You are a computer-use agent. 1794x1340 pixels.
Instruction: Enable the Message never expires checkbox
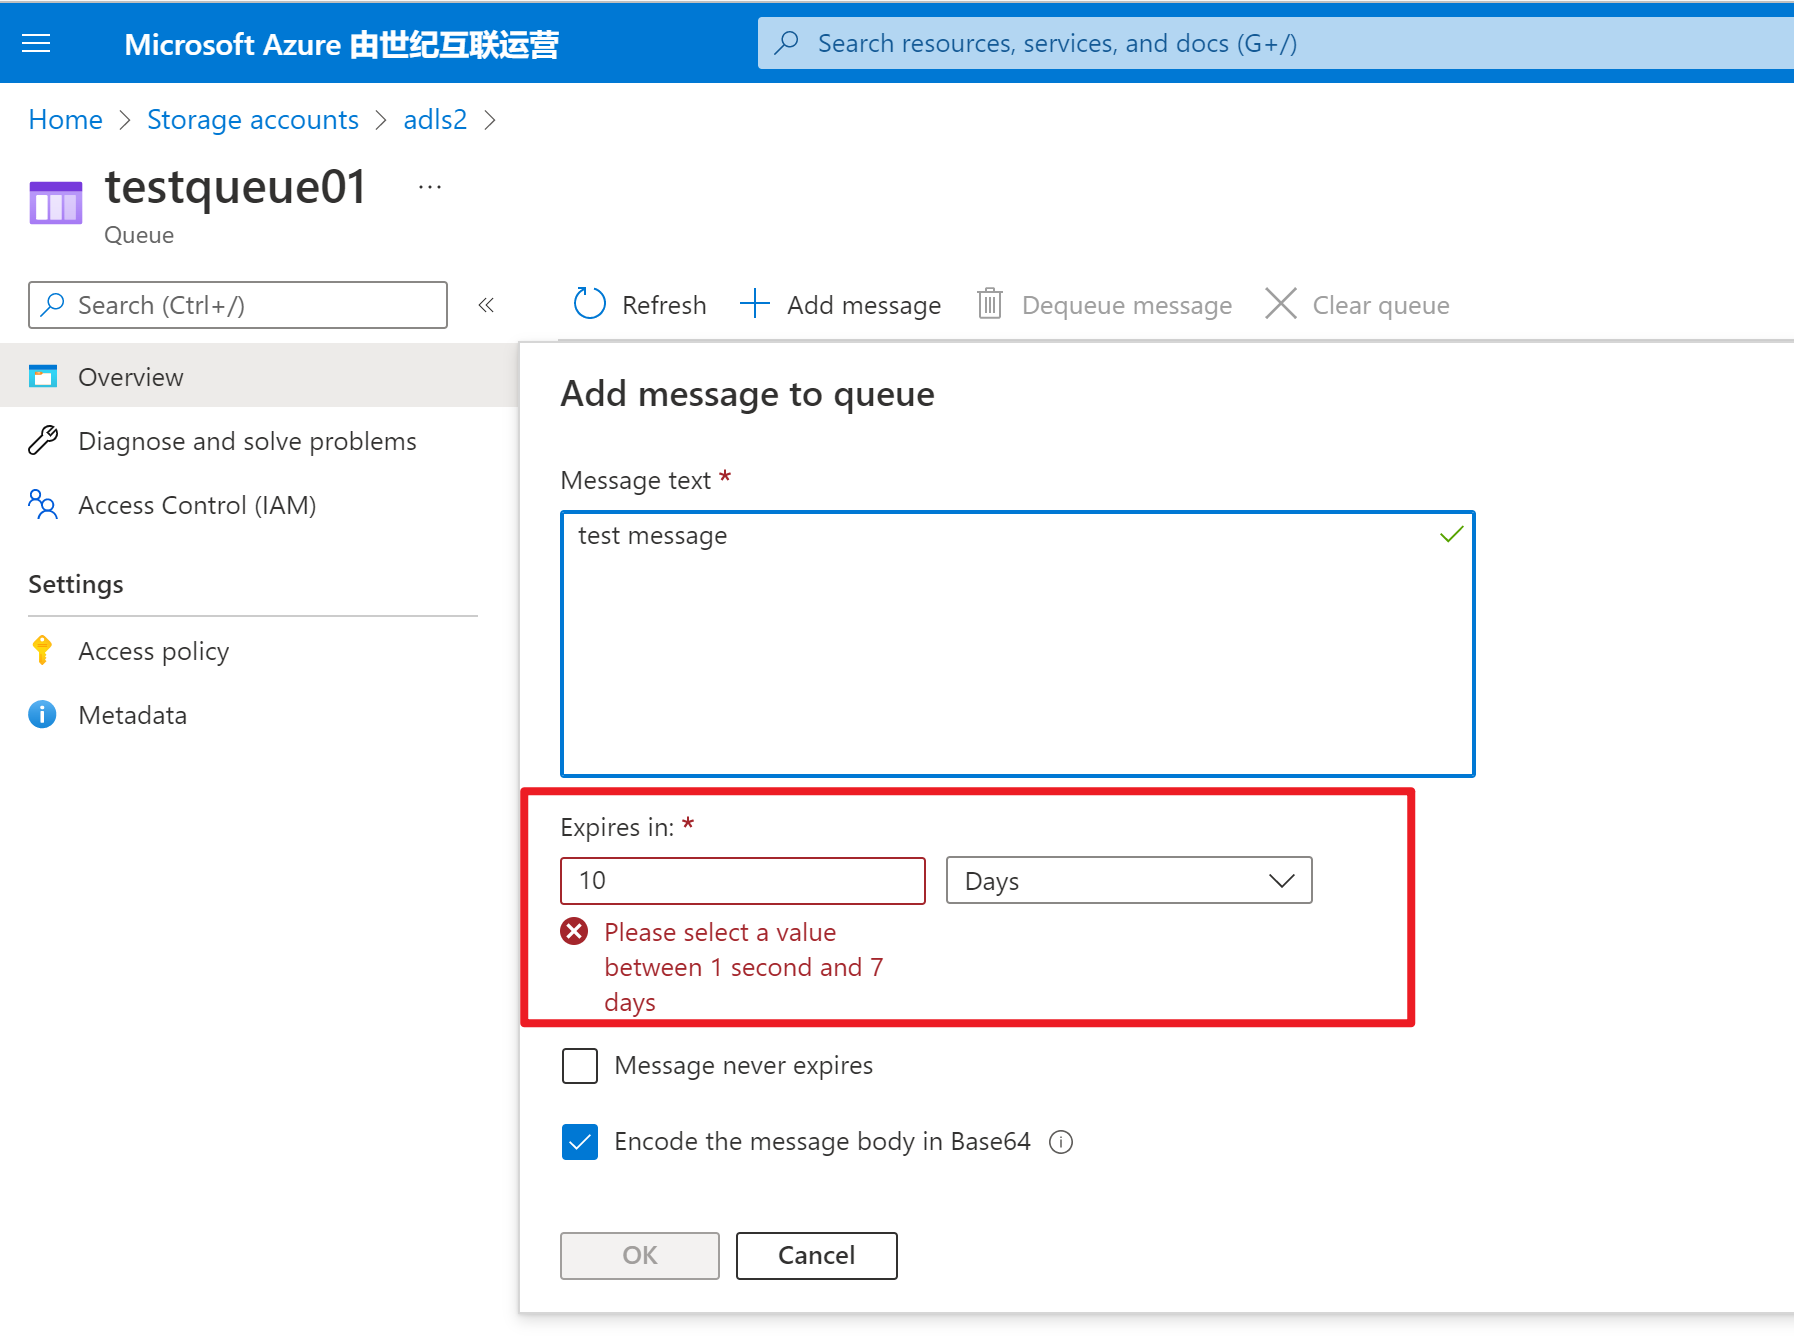click(x=580, y=1066)
